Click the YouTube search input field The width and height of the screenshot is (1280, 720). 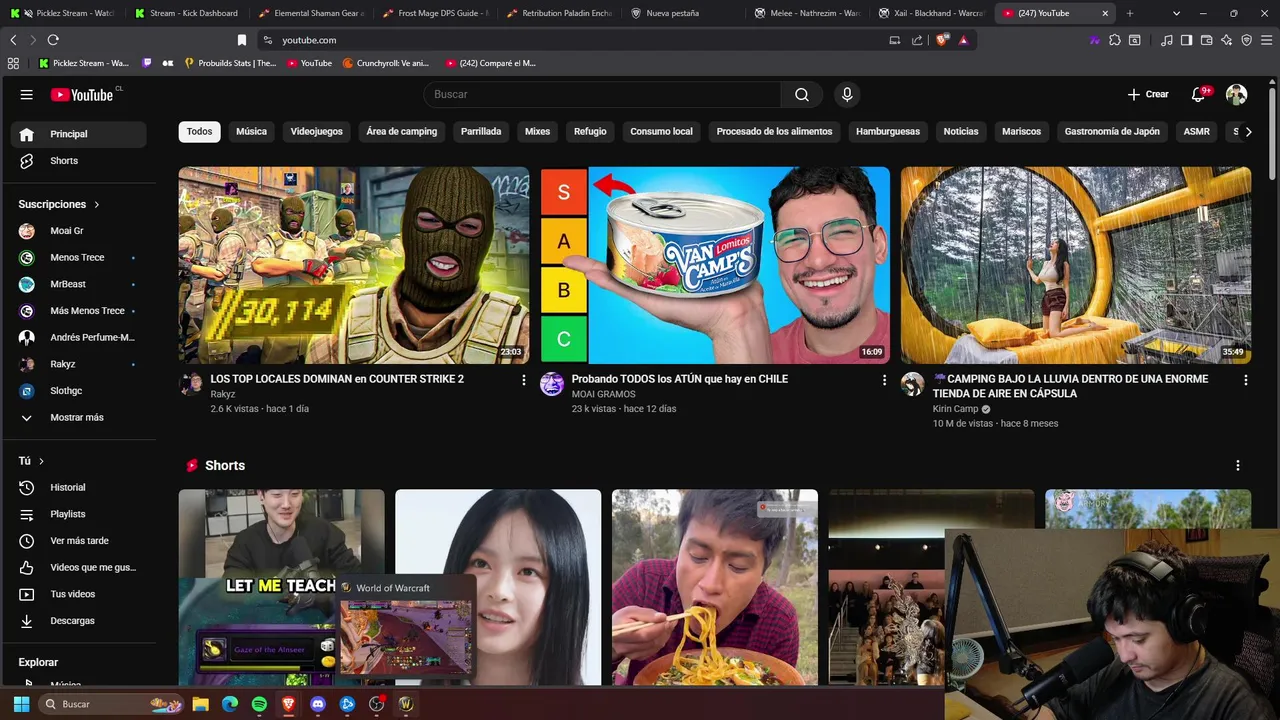coord(603,94)
